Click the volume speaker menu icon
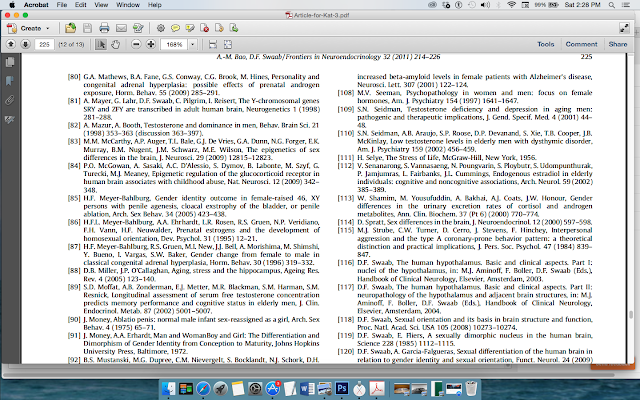This screenshot has width=640, height=400. (485, 5)
